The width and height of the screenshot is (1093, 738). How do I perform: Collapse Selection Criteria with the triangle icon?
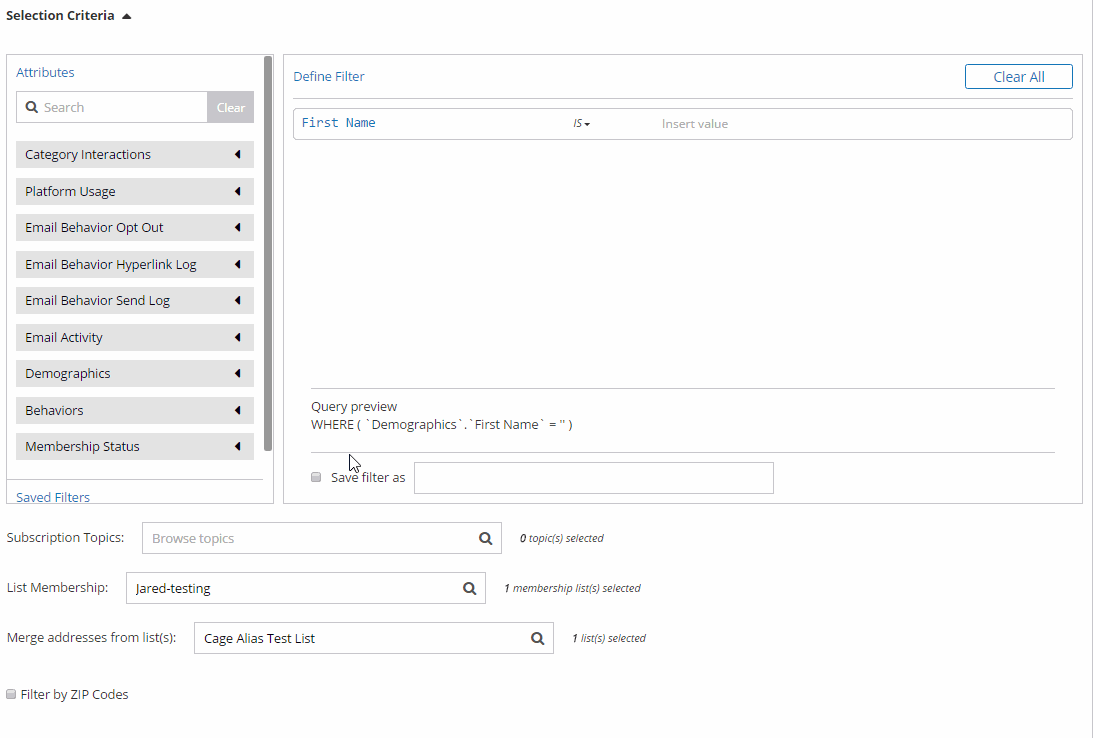click(126, 16)
